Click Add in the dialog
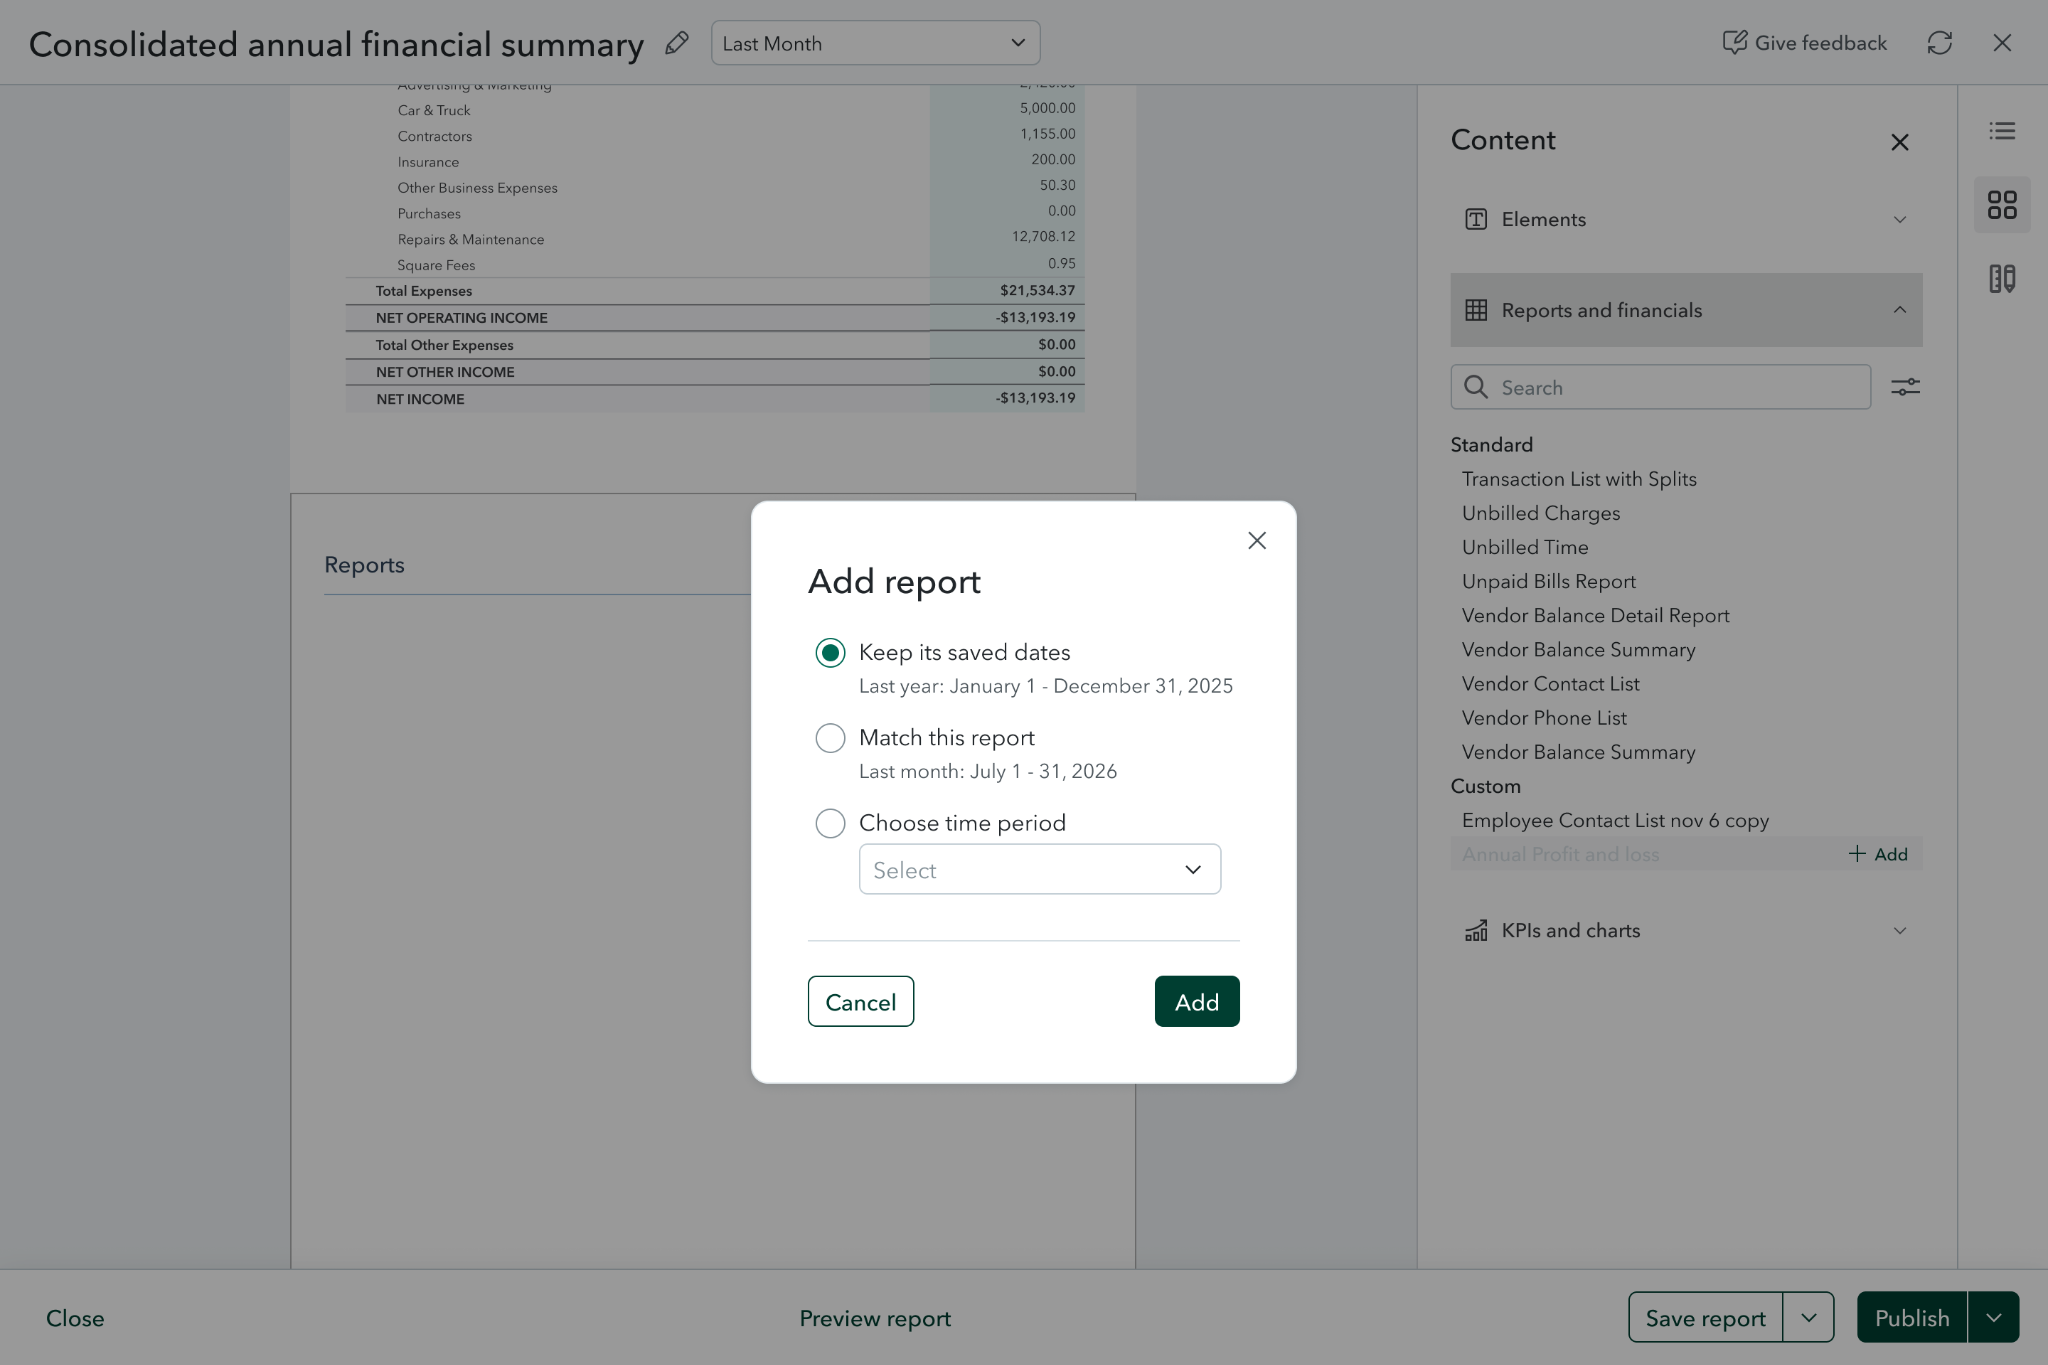The image size is (2048, 1365). [x=1197, y=1001]
